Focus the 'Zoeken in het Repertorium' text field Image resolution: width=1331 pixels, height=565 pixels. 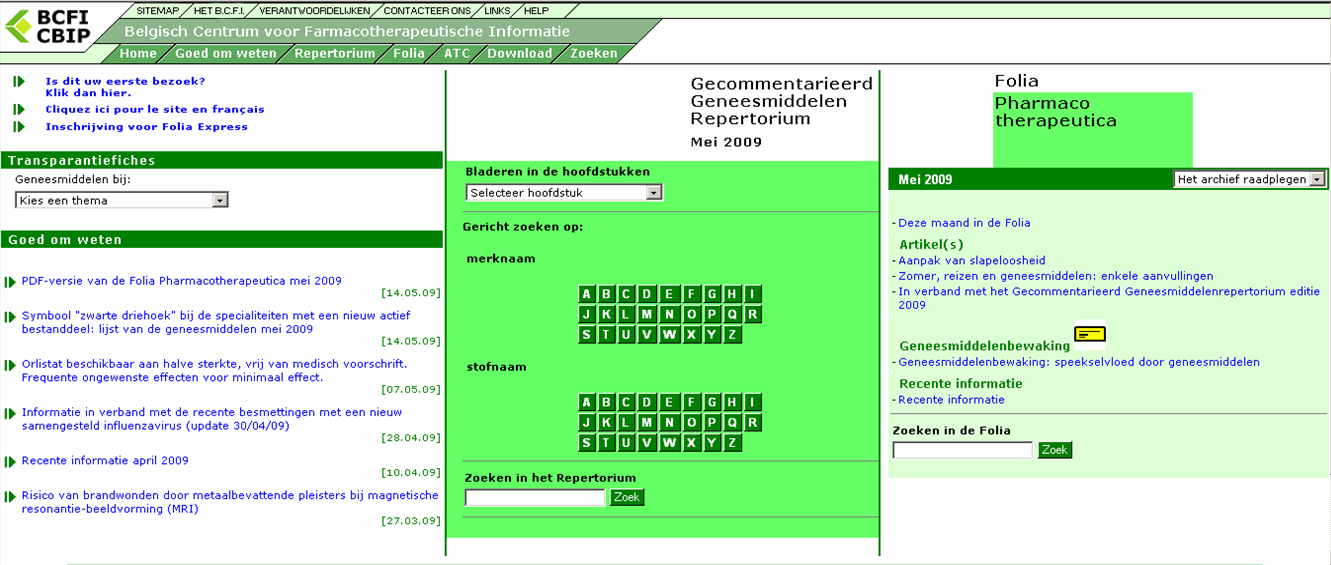pos(535,497)
